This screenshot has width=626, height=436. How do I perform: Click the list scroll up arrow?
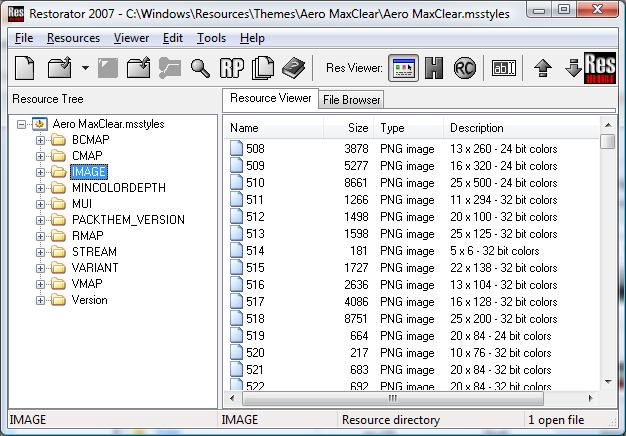[608, 125]
